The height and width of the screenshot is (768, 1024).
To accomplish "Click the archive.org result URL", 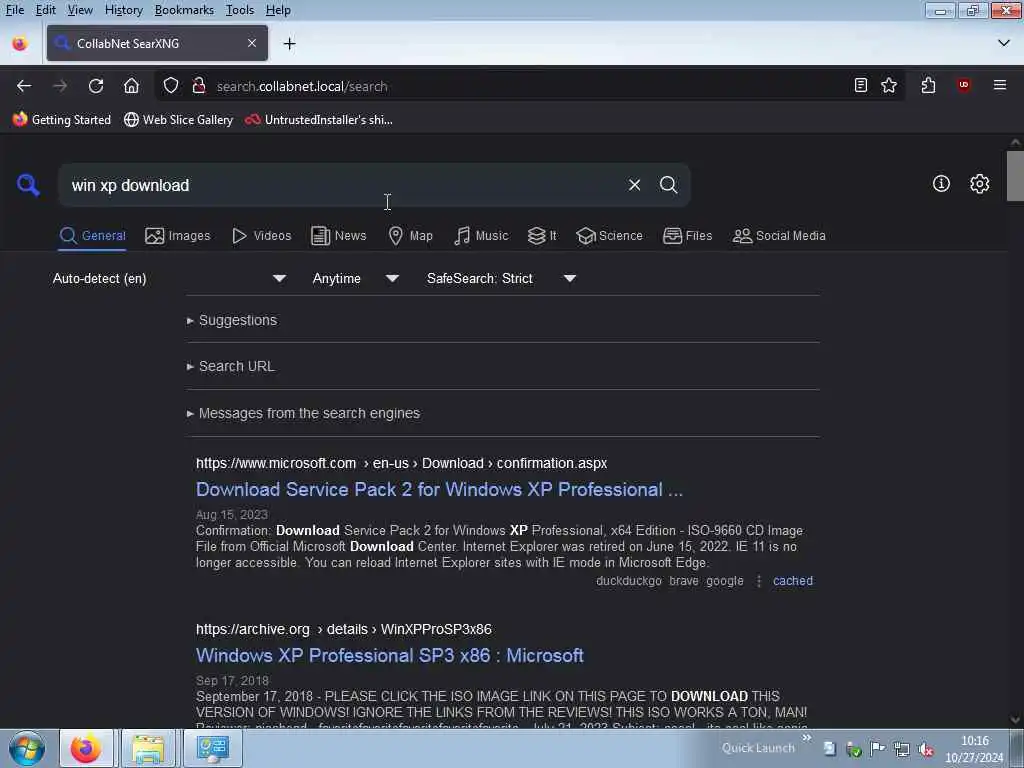I will [344, 629].
